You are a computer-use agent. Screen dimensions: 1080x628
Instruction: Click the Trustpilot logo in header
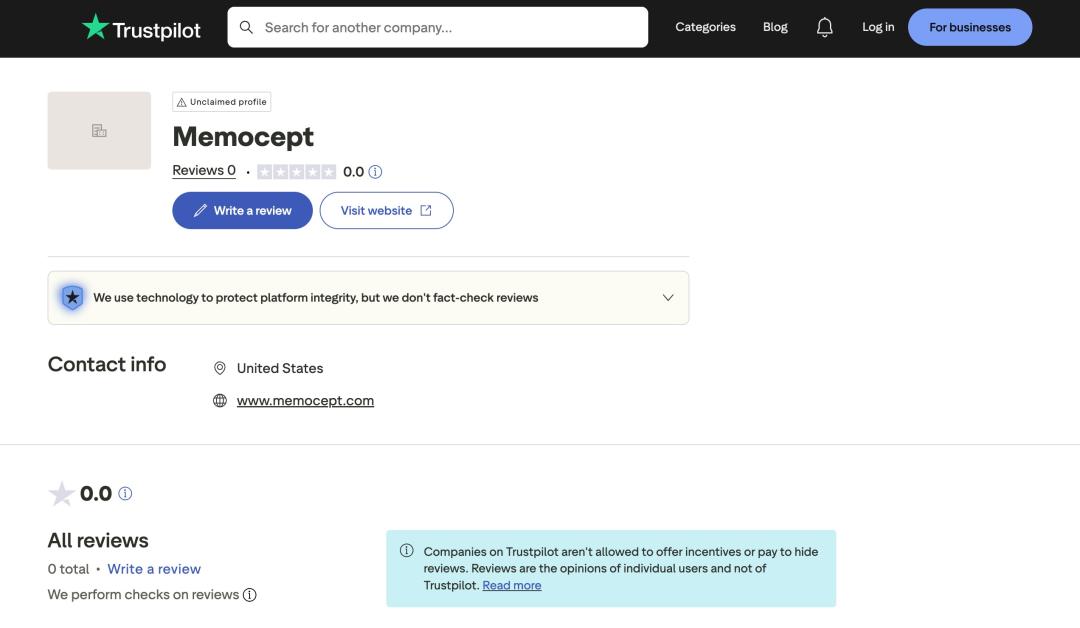[141, 28]
